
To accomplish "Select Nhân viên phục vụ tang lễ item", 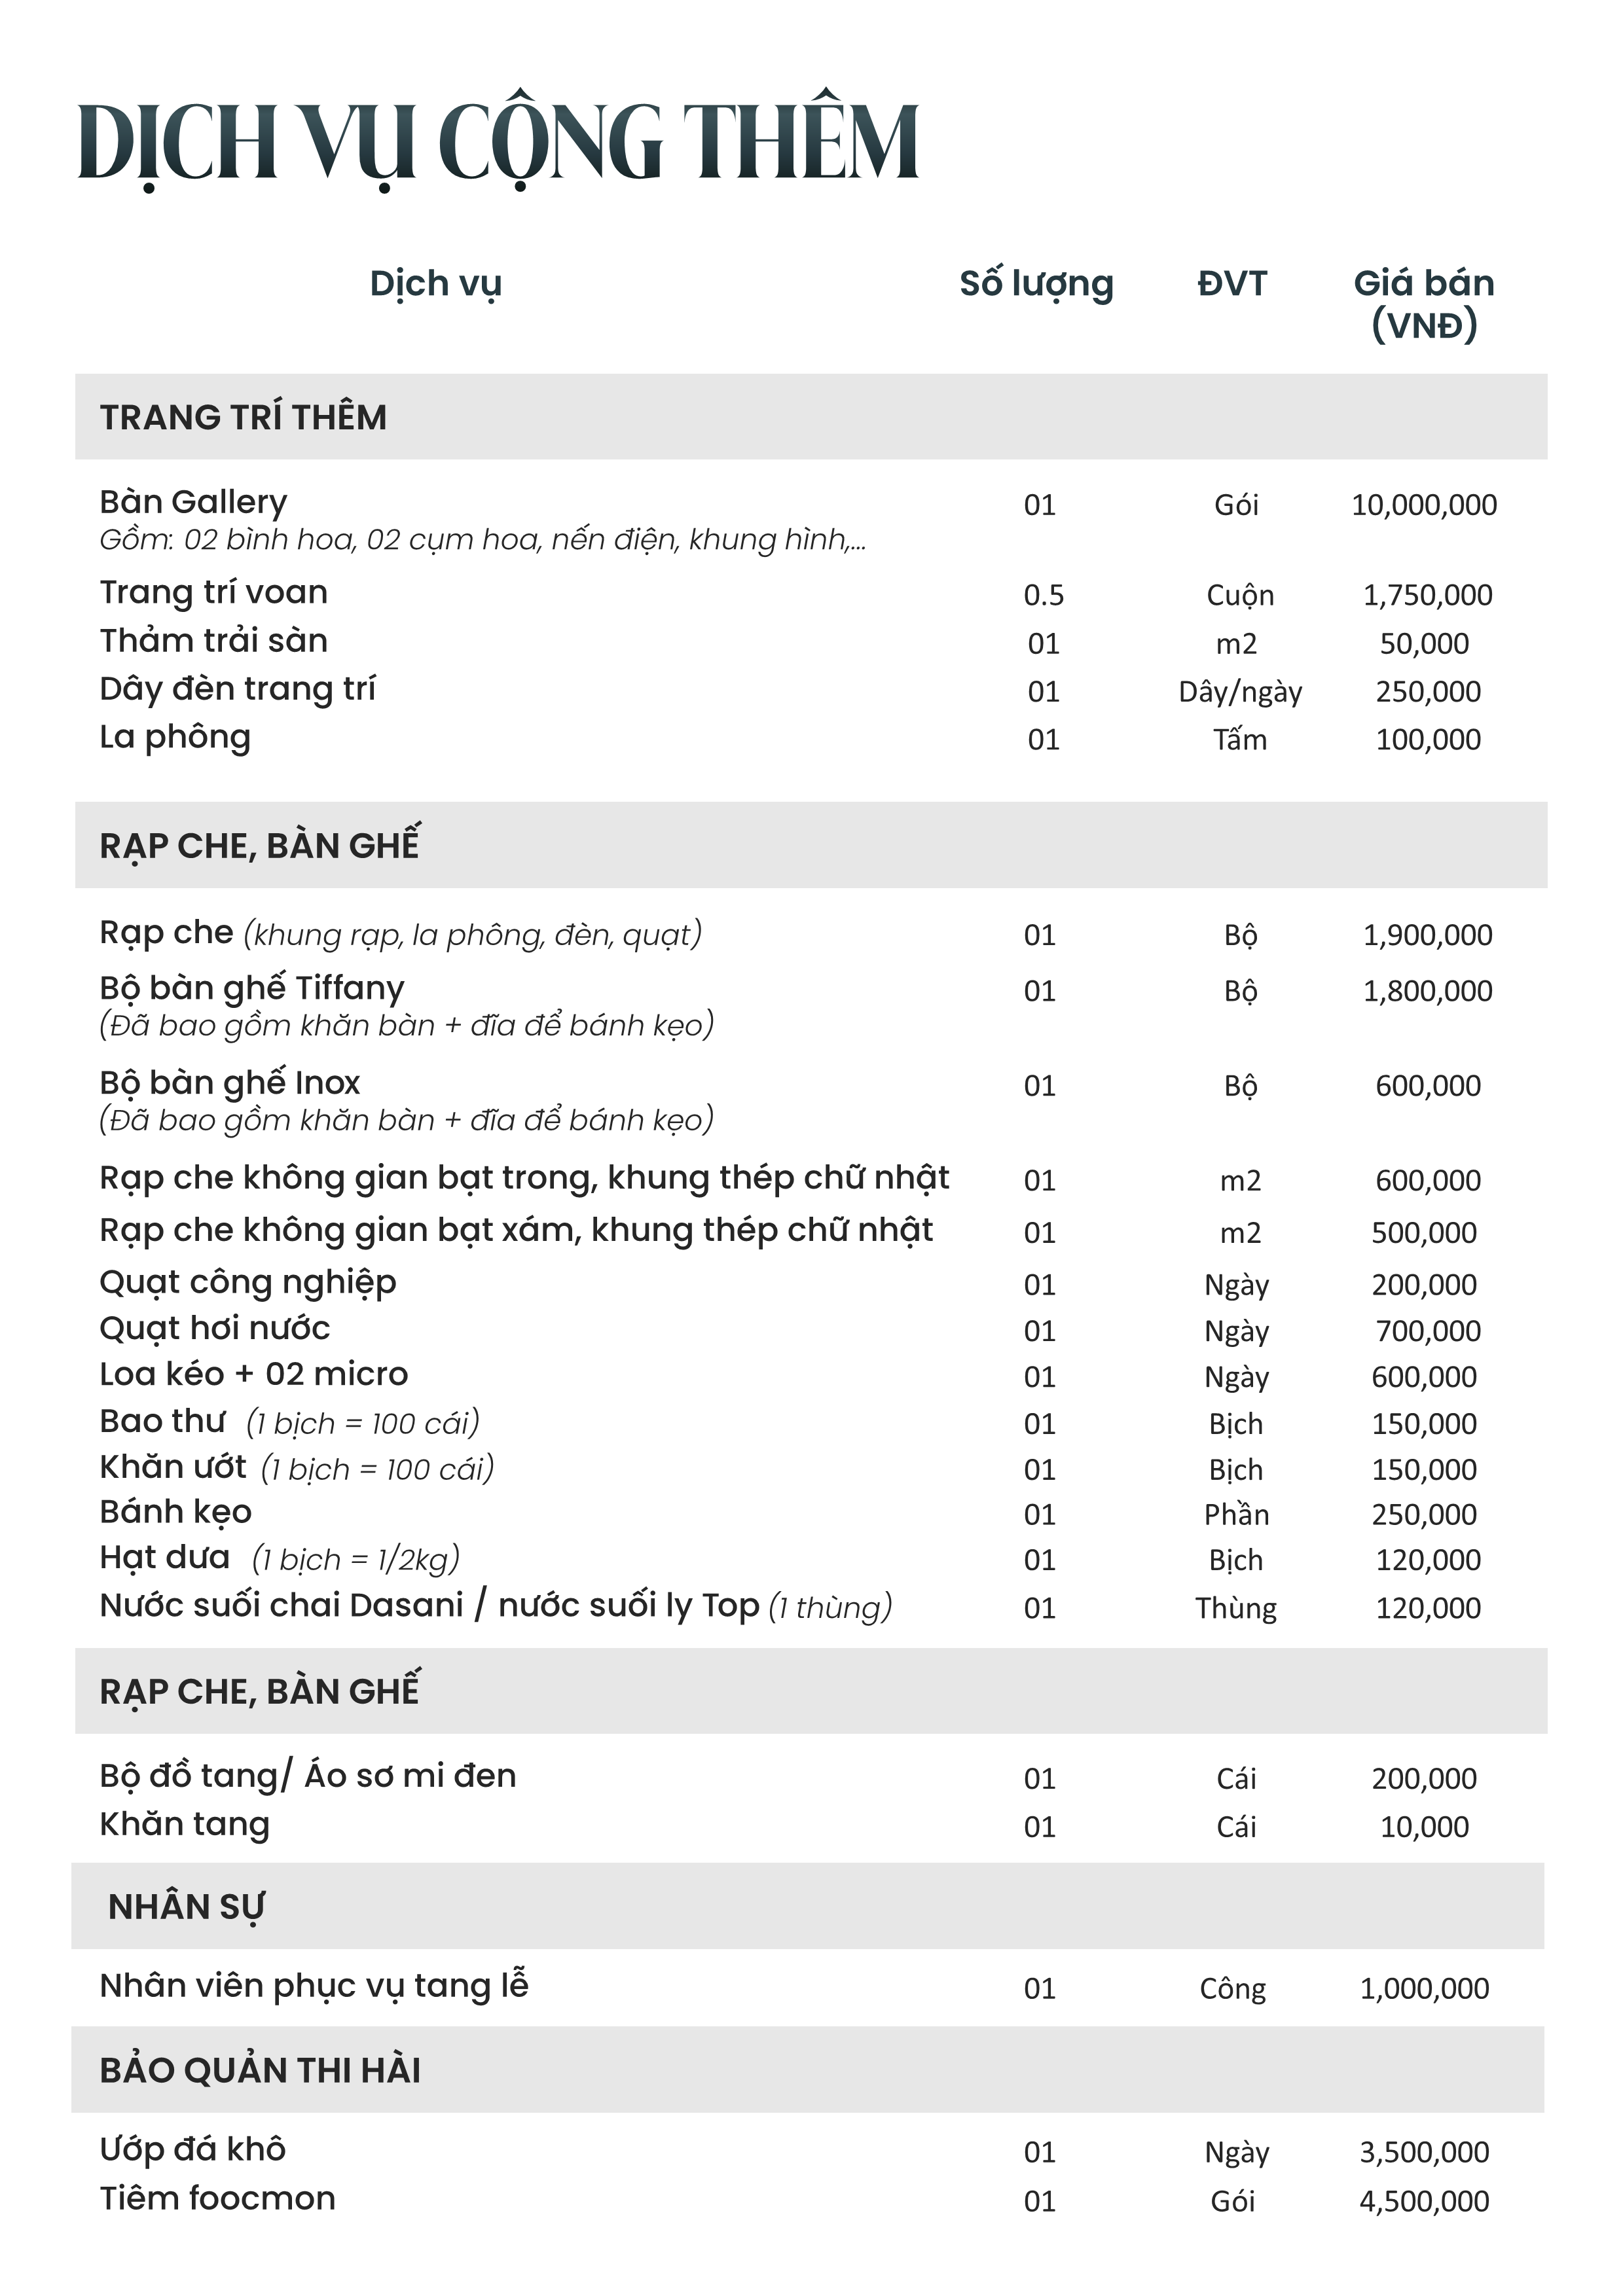I will [x=314, y=1986].
